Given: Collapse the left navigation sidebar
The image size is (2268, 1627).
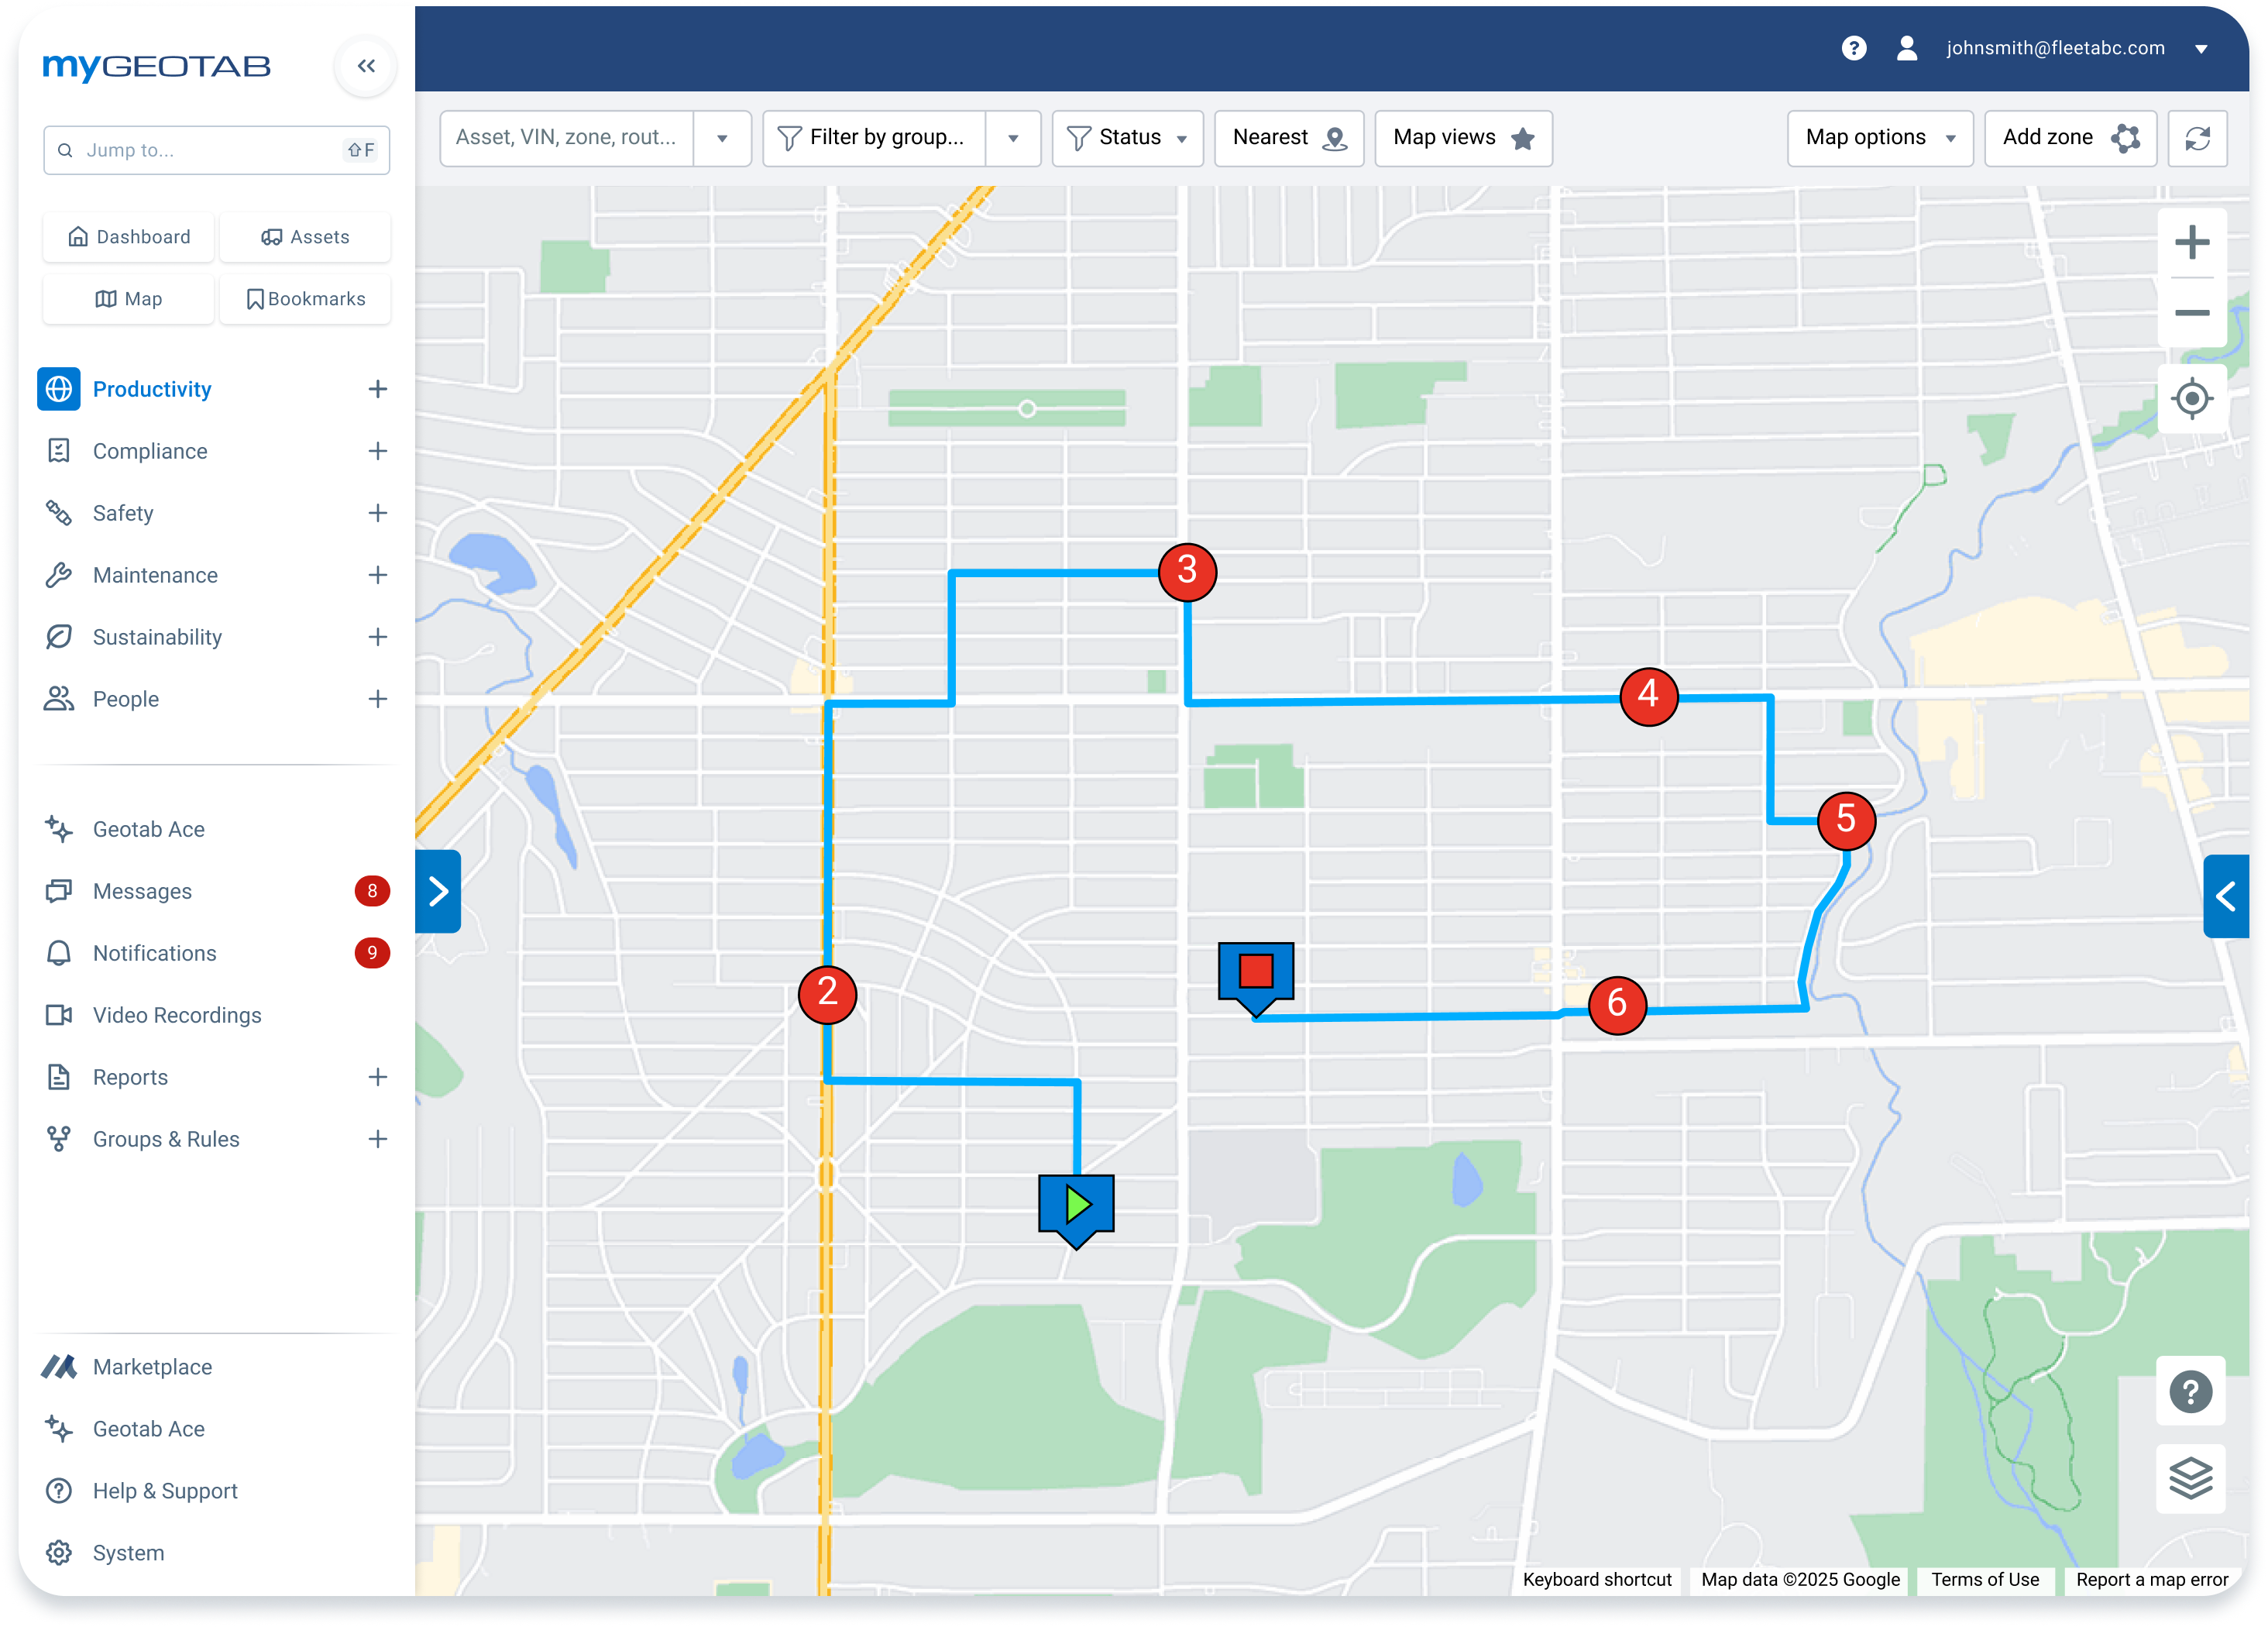Looking at the screenshot, I should [x=365, y=66].
